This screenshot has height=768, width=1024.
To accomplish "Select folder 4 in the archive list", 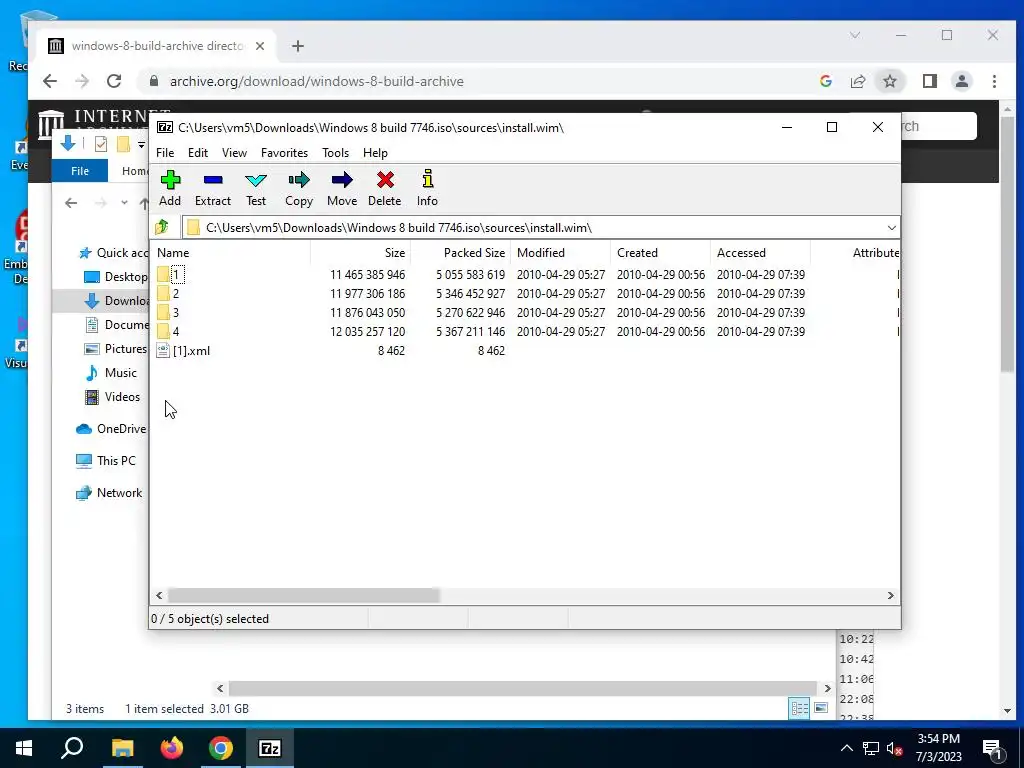I will tap(168, 332).
